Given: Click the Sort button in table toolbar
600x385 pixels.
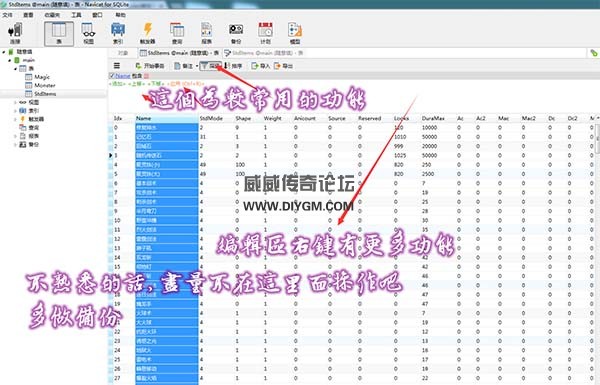Looking at the screenshot, I should (x=233, y=66).
